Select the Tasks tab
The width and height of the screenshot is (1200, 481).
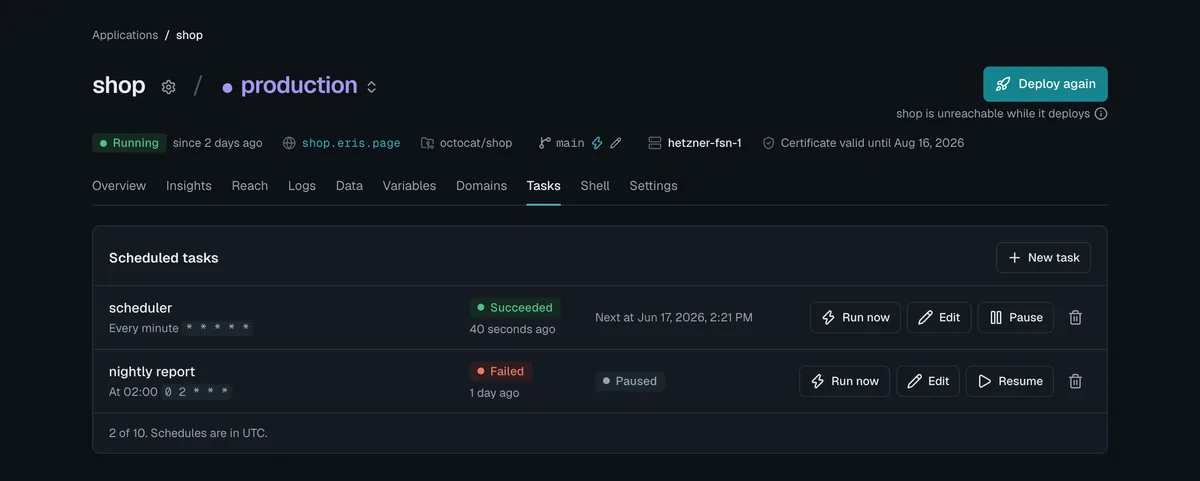[544, 186]
